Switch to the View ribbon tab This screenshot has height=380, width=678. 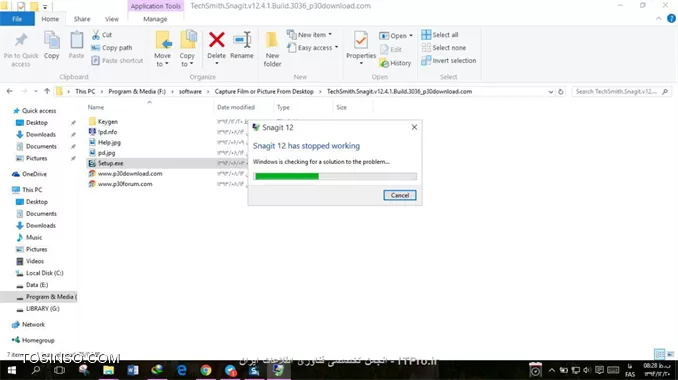[x=112, y=19]
